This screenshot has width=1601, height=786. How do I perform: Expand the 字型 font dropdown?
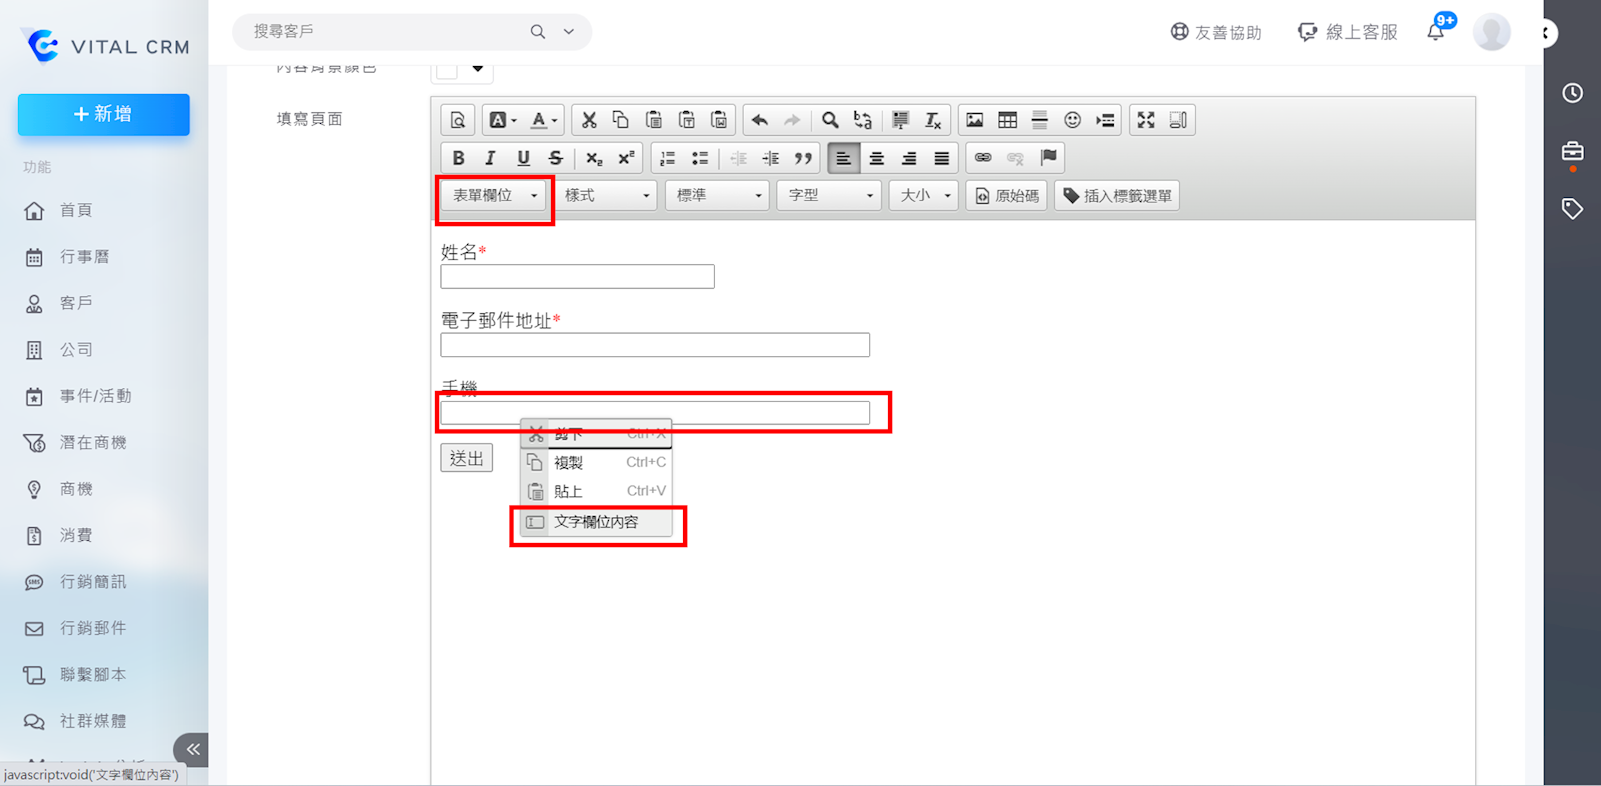click(x=829, y=196)
